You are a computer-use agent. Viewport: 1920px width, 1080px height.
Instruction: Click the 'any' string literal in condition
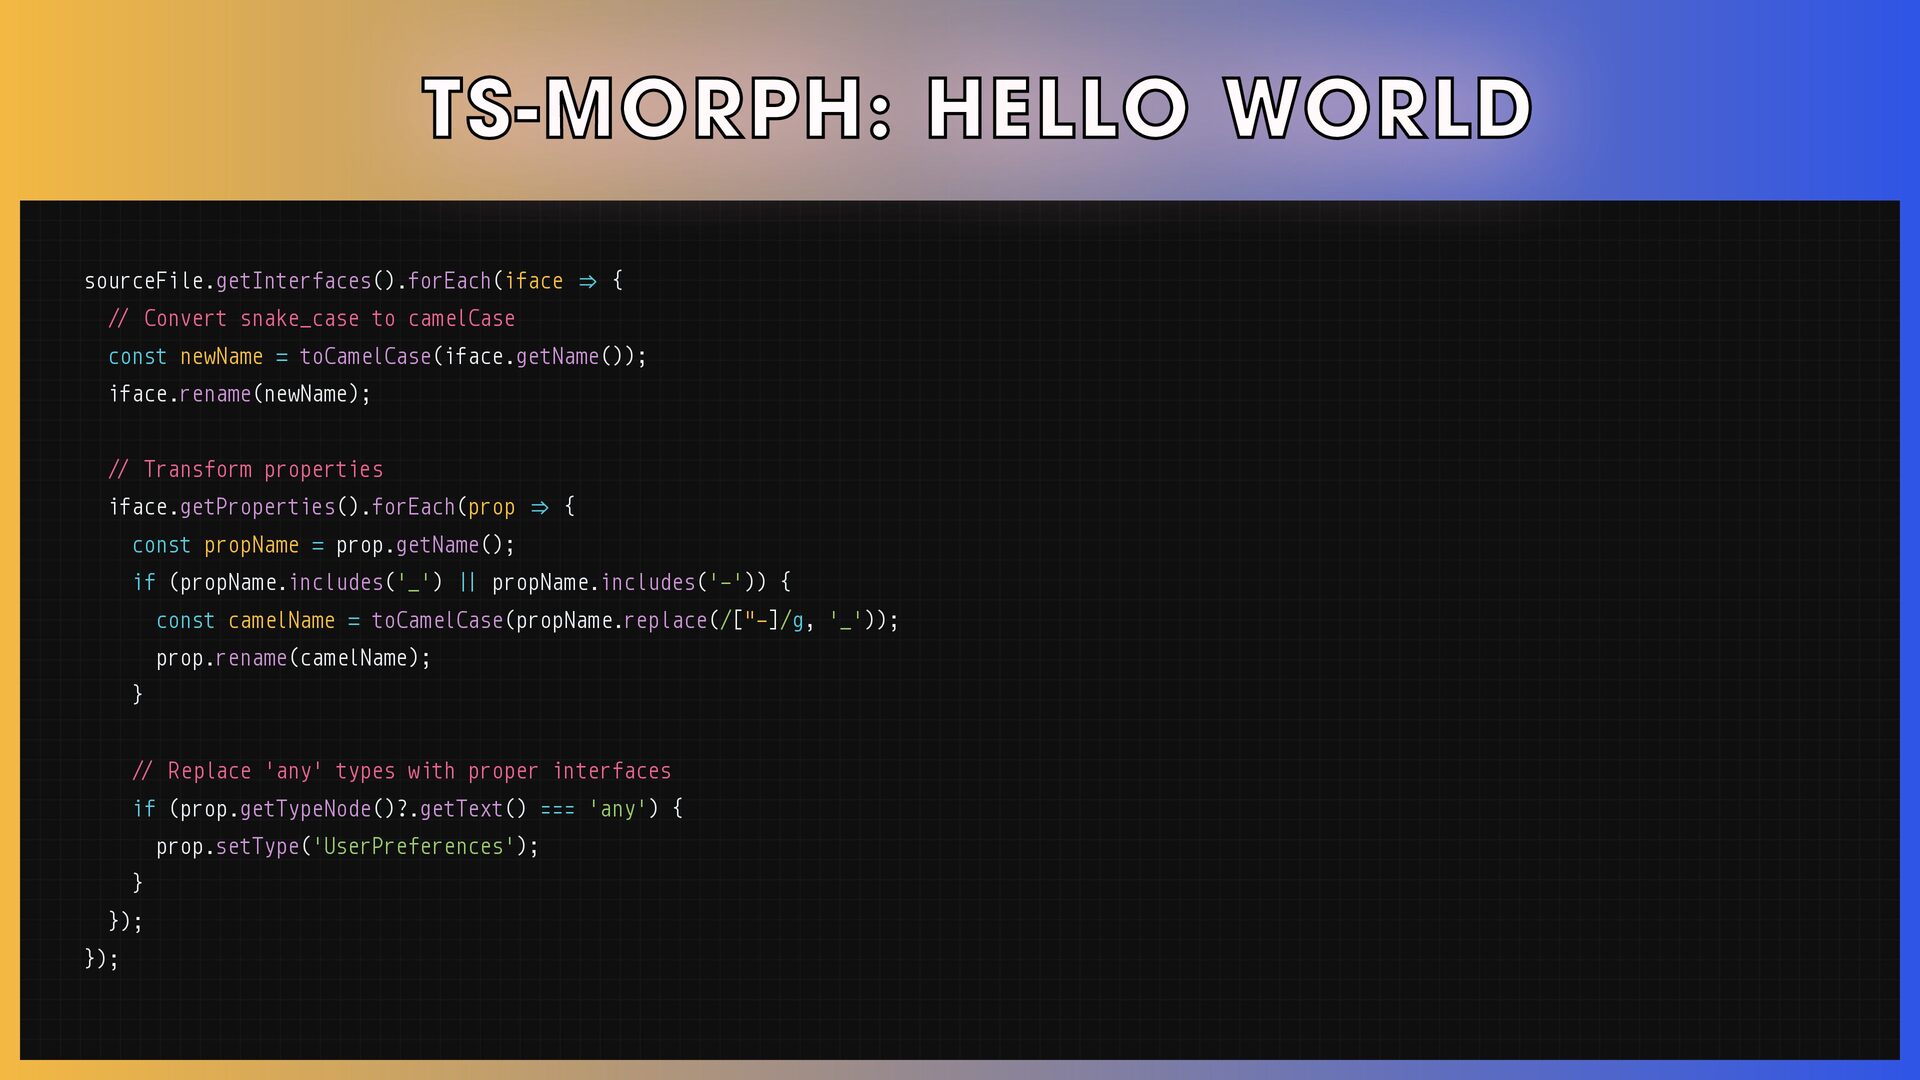[617, 809]
